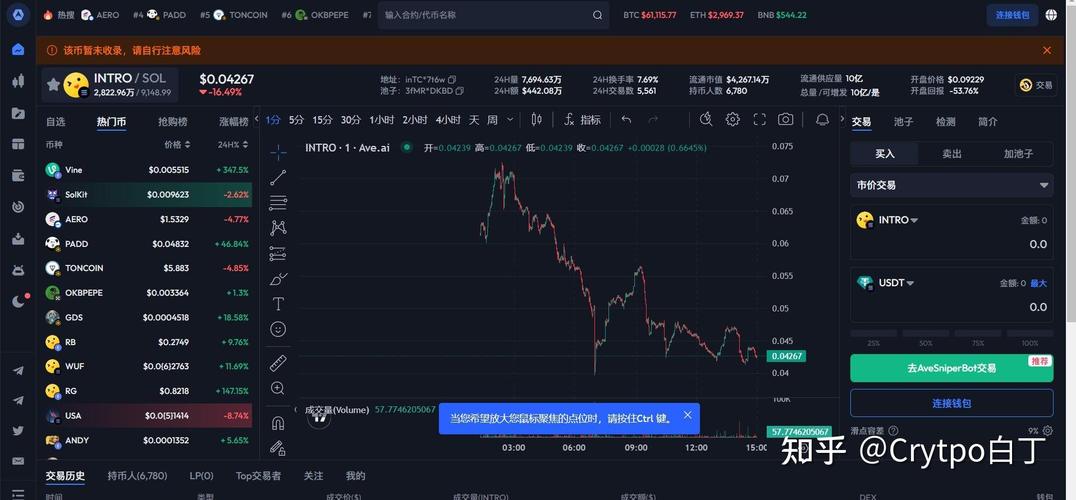The height and width of the screenshot is (500, 1076).
Task: Select the market chart icon in left sidebar
Action: (x=18, y=49)
